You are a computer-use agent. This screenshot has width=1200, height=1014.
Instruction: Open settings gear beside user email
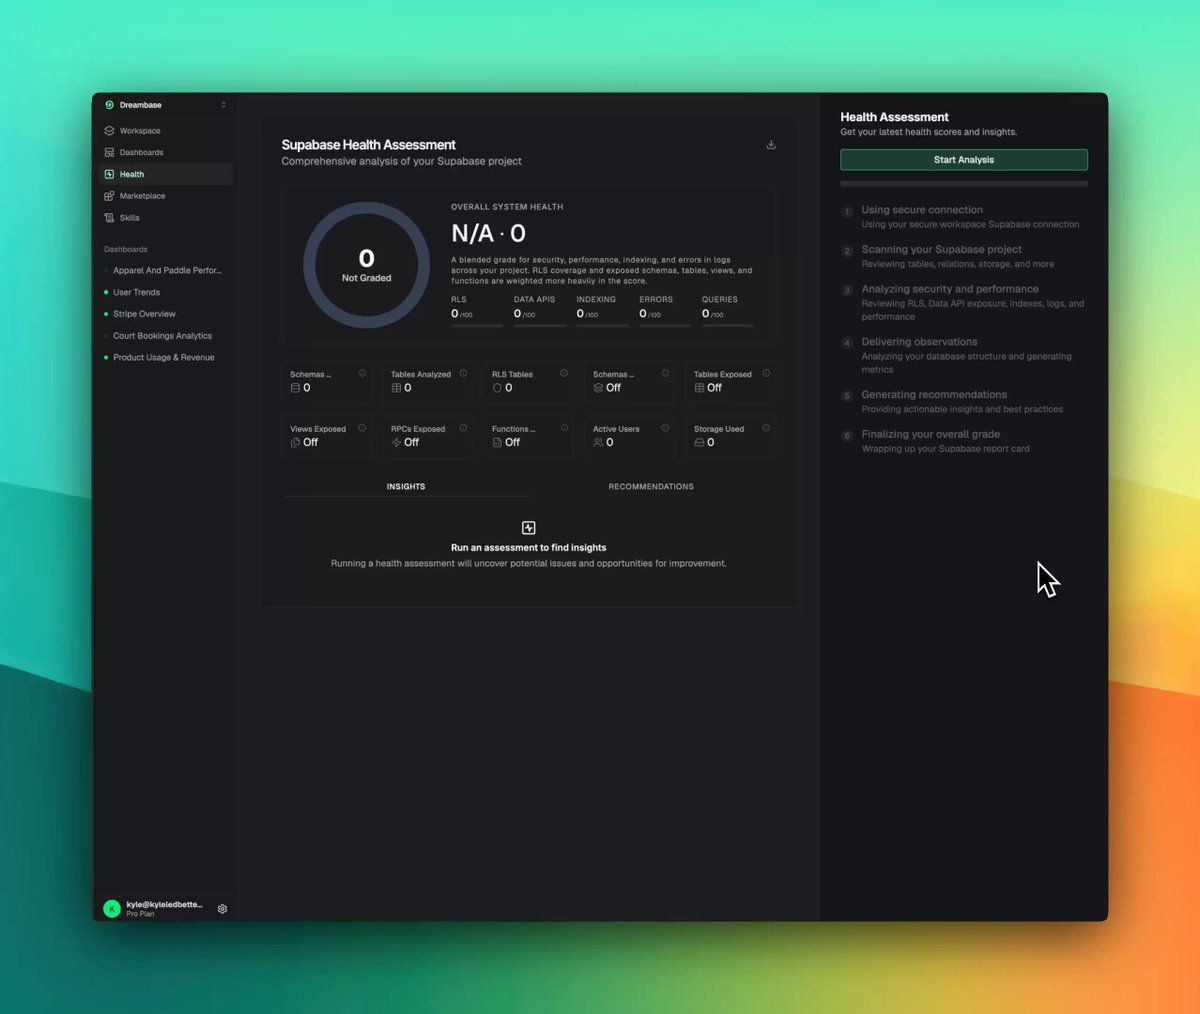point(222,909)
